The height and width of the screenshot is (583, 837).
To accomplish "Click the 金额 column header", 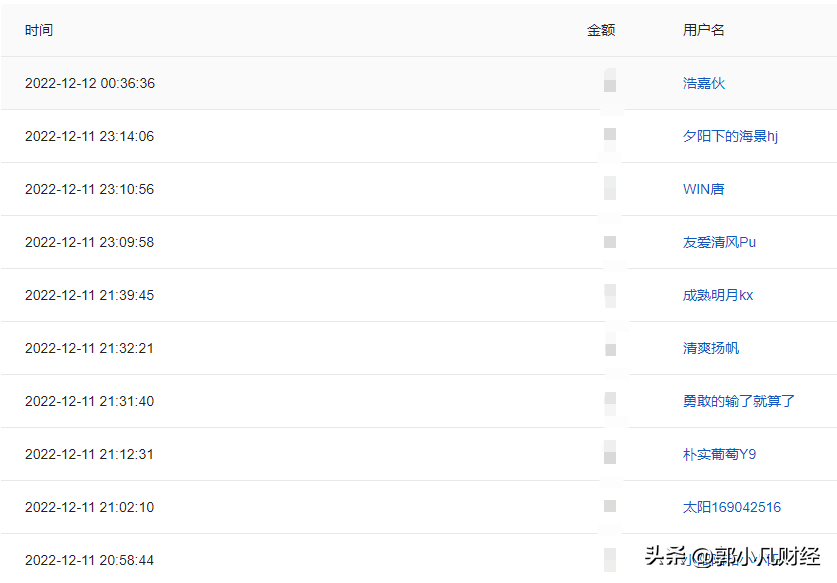I will [x=601, y=30].
